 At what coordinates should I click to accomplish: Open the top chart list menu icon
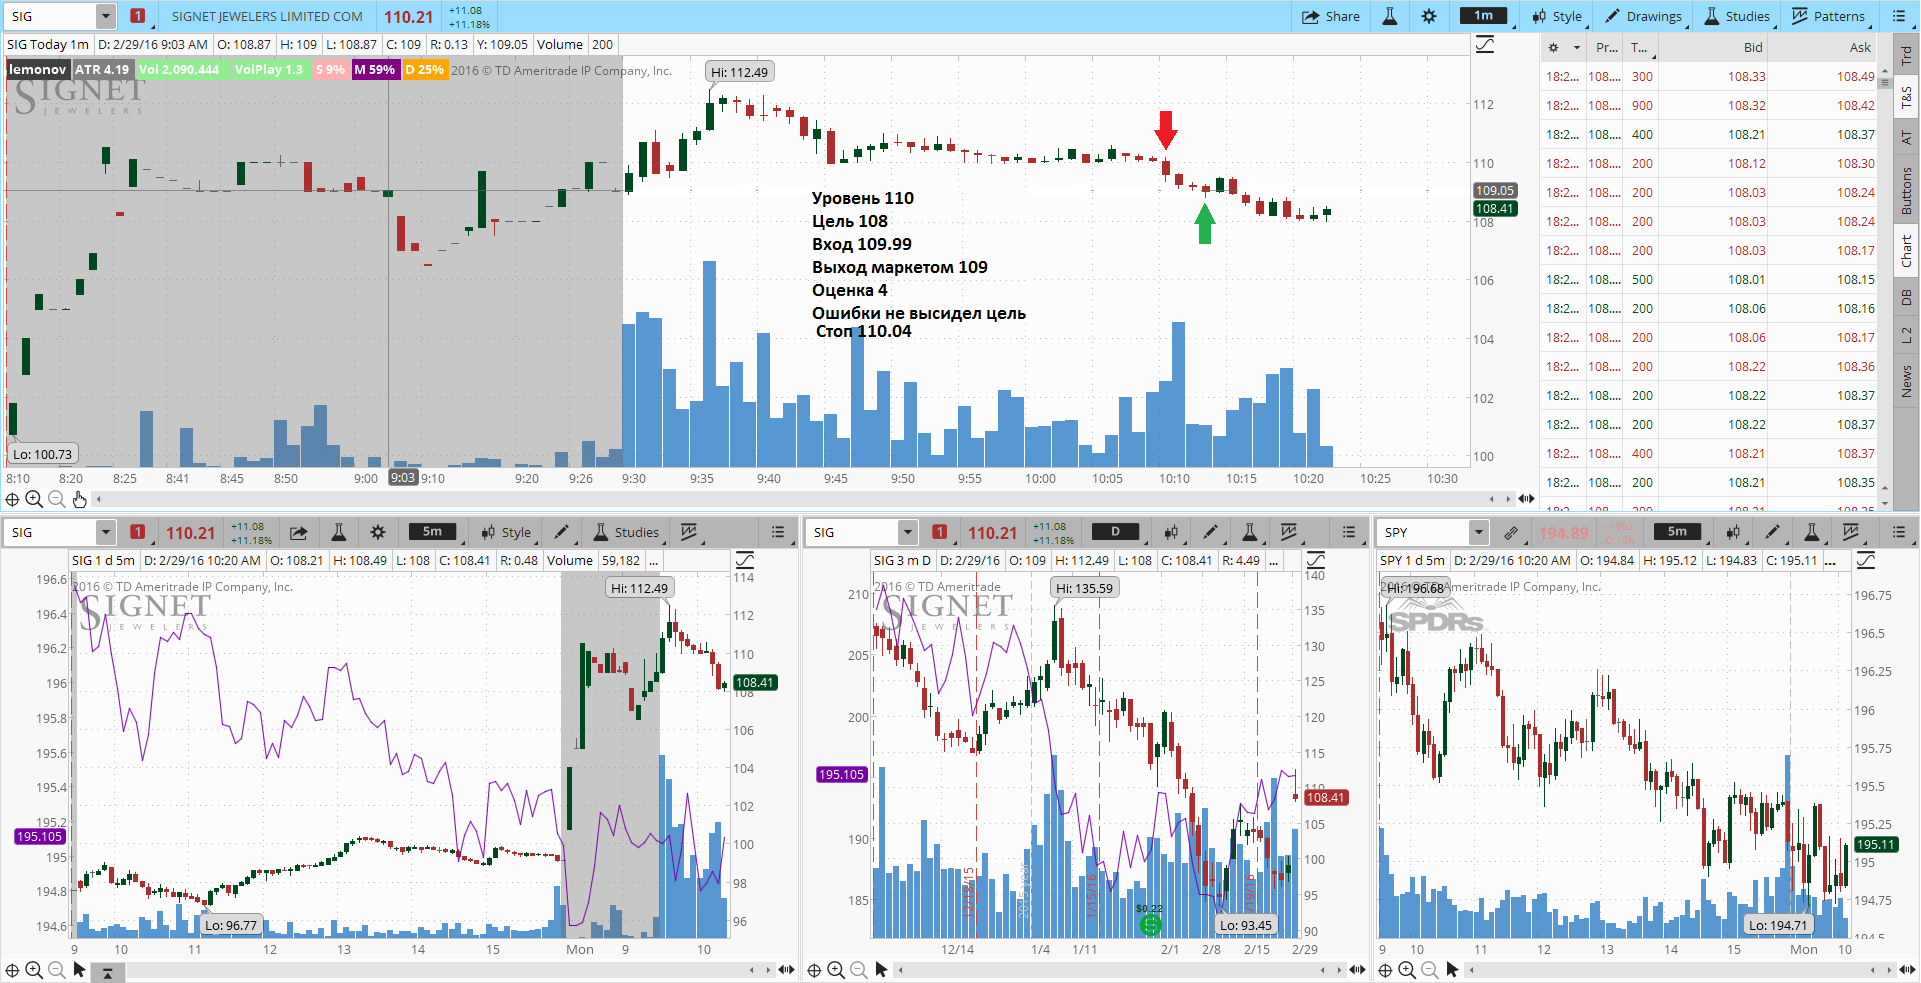coord(1899,16)
